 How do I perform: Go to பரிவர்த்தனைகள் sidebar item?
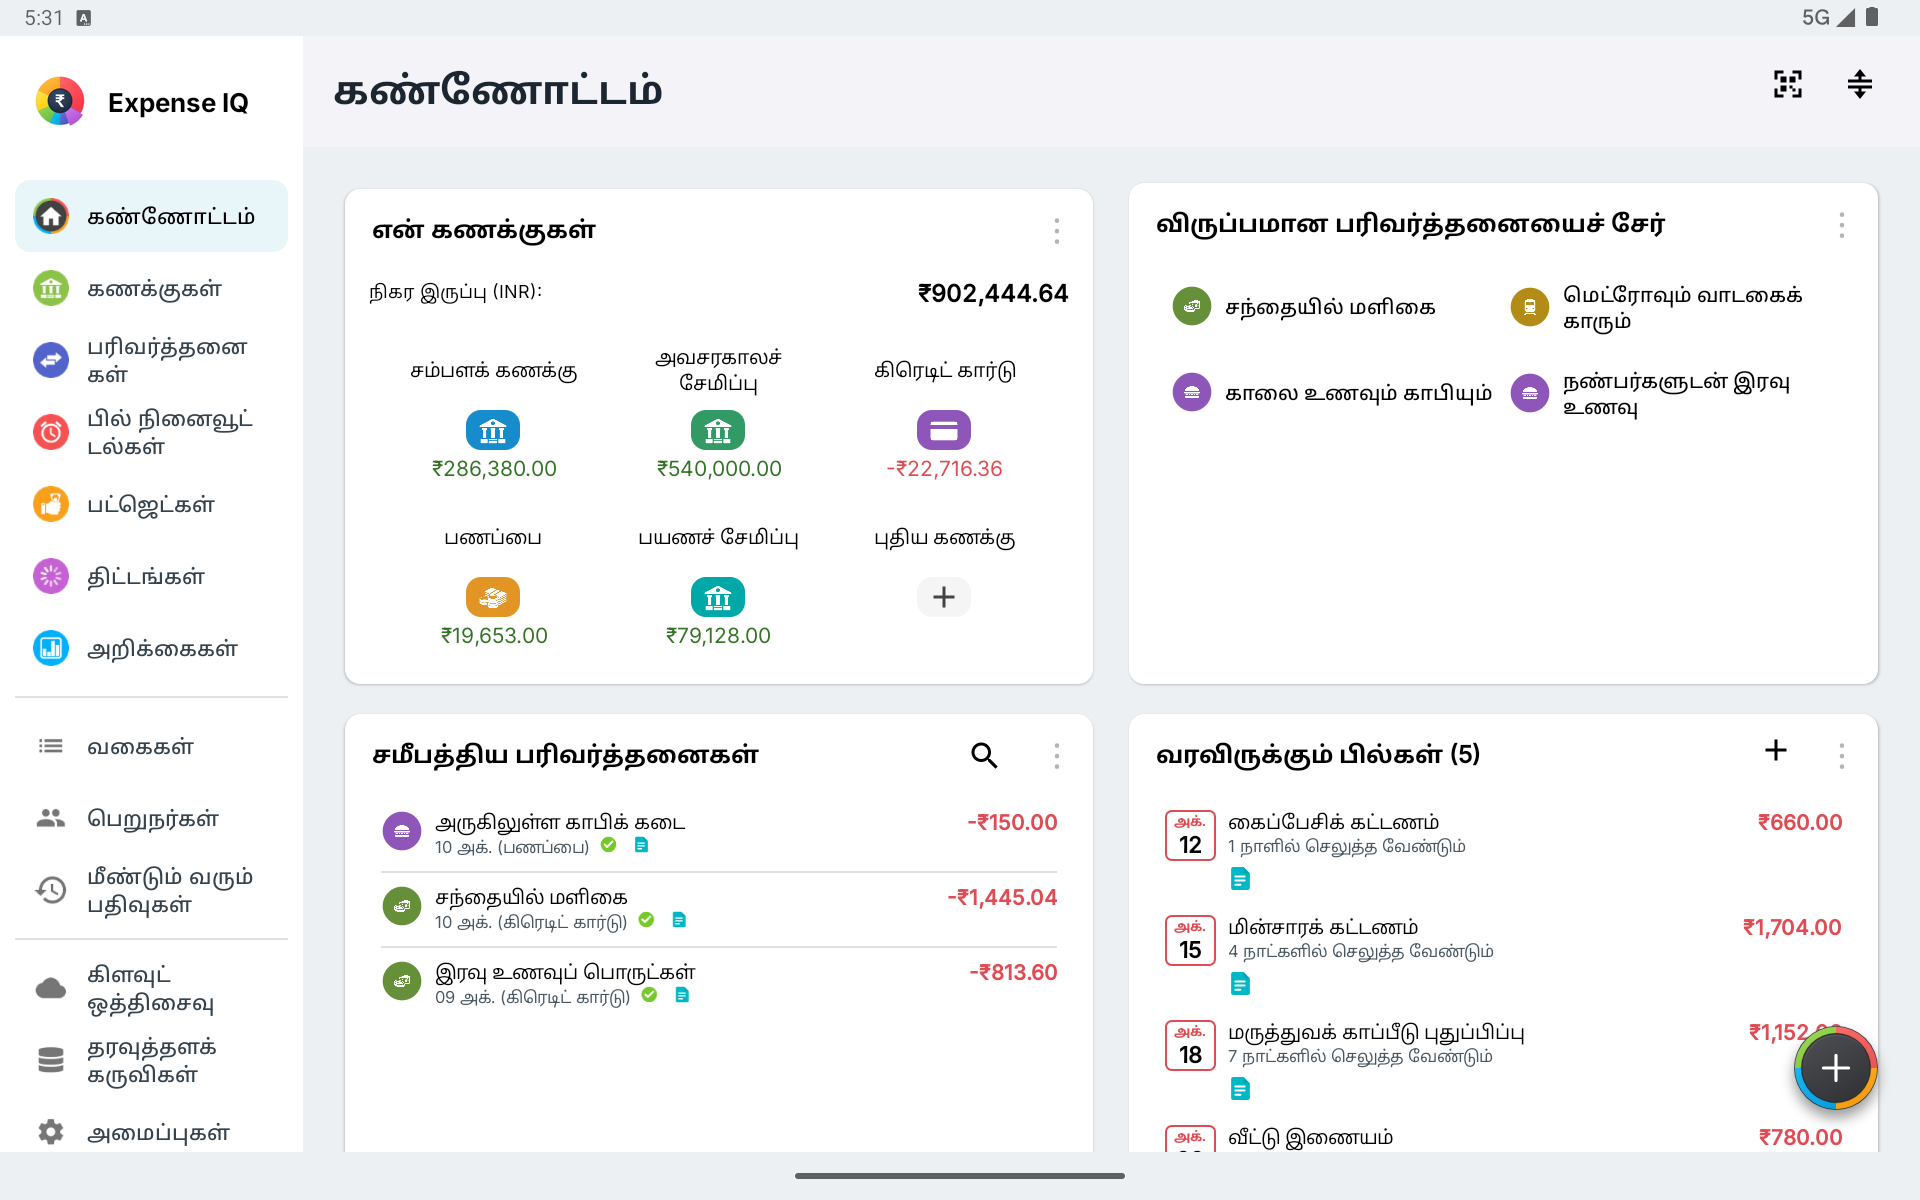click(x=151, y=360)
